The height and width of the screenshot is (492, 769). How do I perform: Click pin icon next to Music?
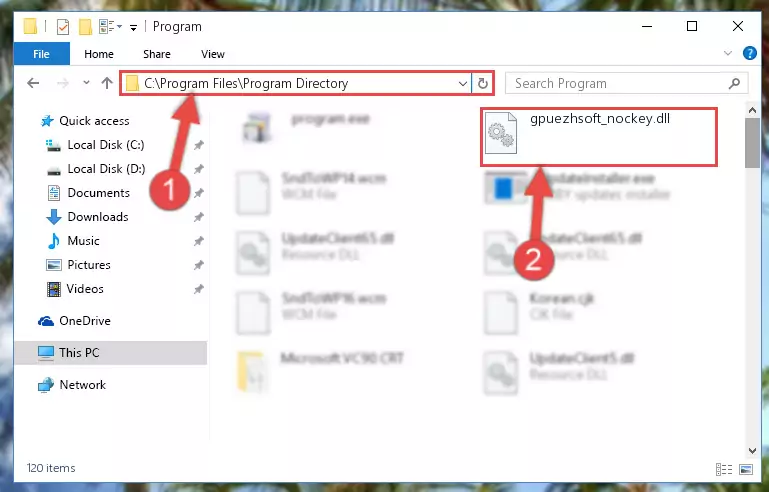click(199, 241)
